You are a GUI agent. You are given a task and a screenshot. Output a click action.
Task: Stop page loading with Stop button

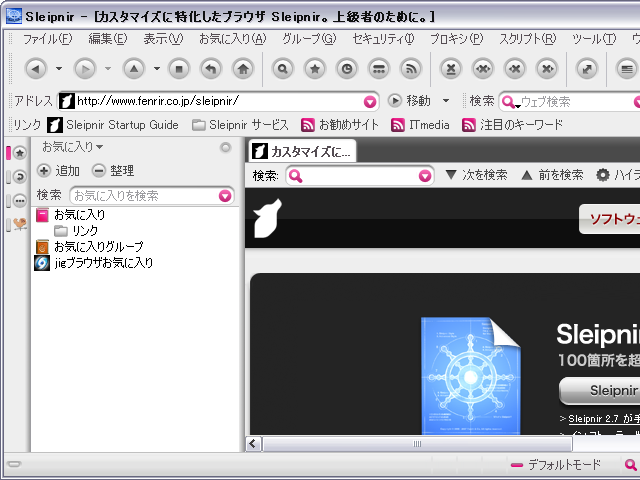coord(179,69)
